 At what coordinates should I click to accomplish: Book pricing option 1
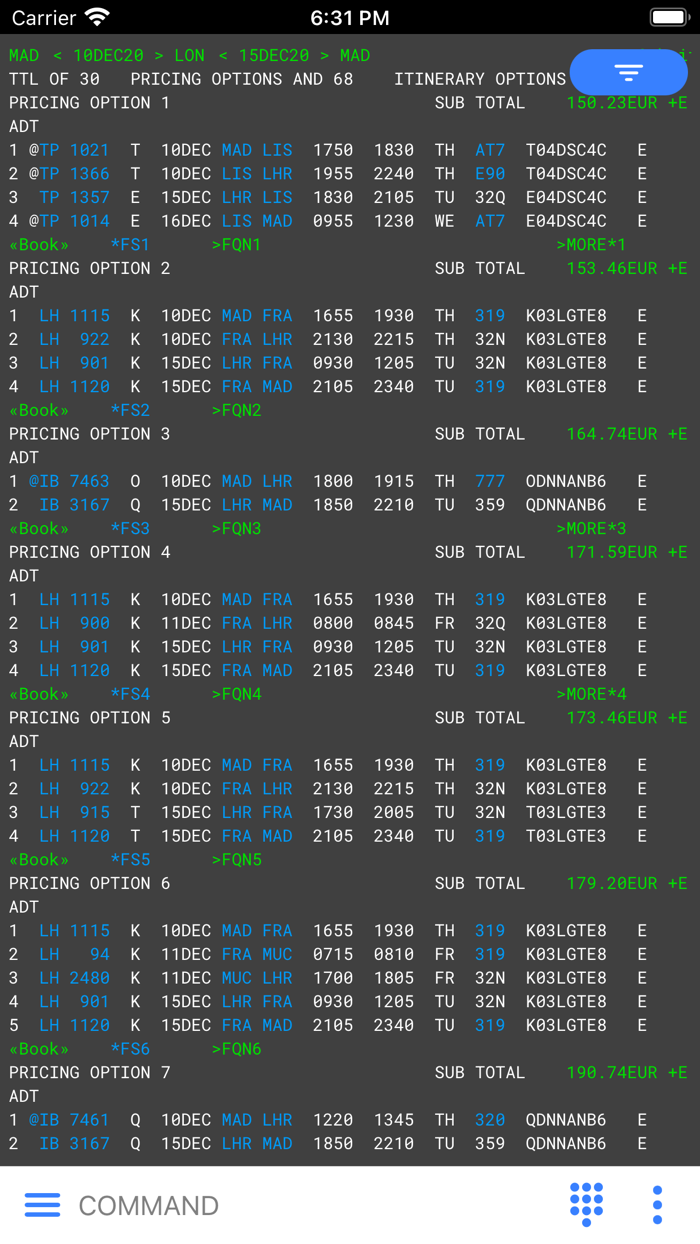(39, 245)
